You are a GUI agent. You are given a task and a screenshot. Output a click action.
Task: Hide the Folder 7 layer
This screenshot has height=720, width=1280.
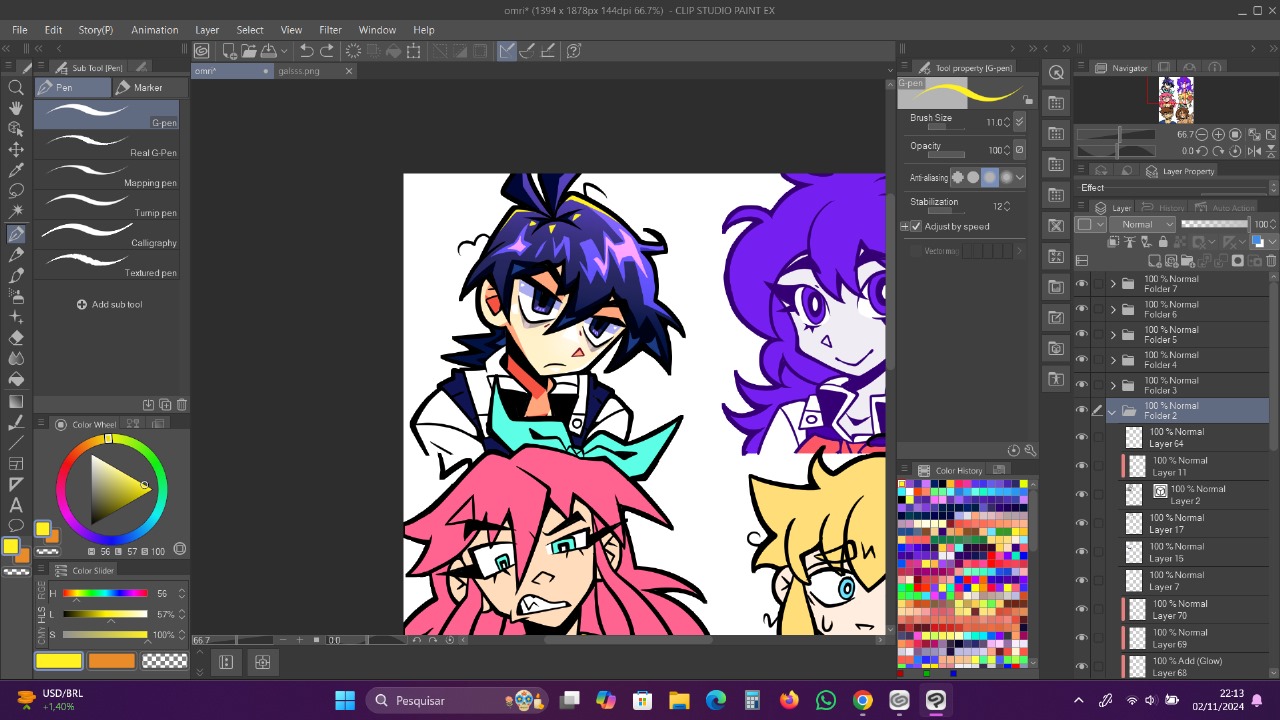[x=1081, y=284]
